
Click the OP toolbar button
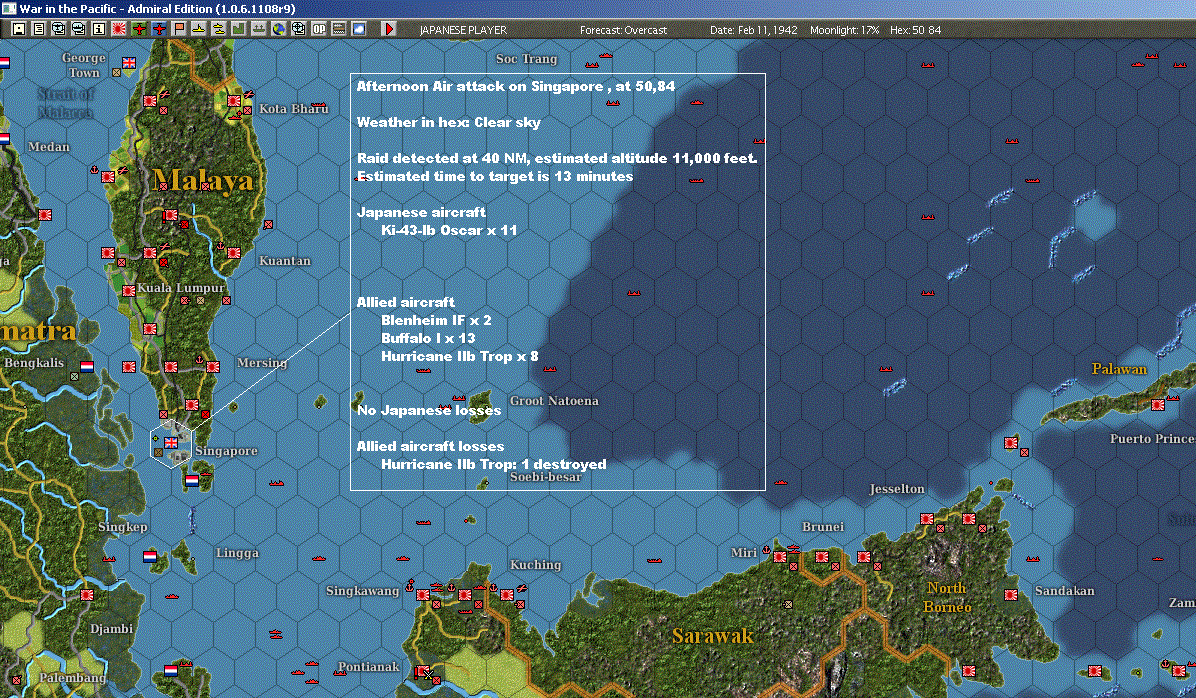[318, 29]
